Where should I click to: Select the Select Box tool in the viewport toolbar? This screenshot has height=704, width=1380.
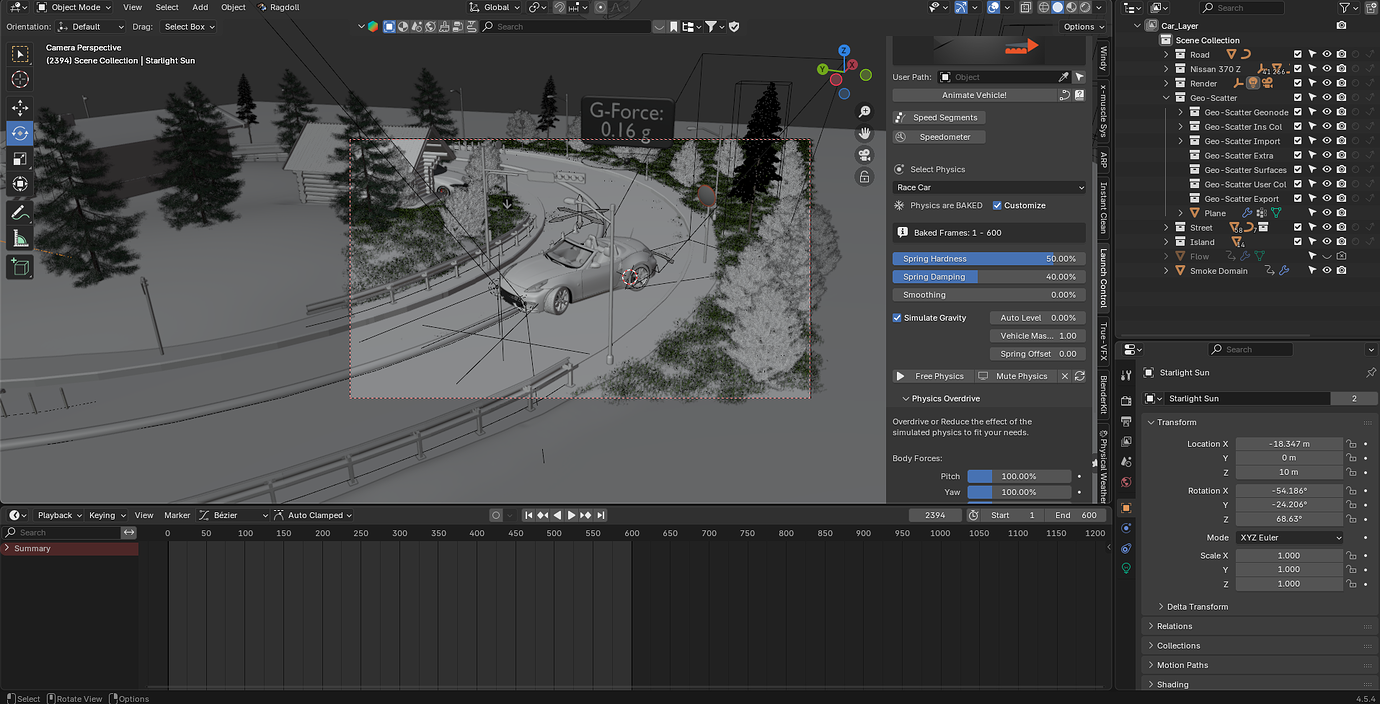tap(20, 54)
